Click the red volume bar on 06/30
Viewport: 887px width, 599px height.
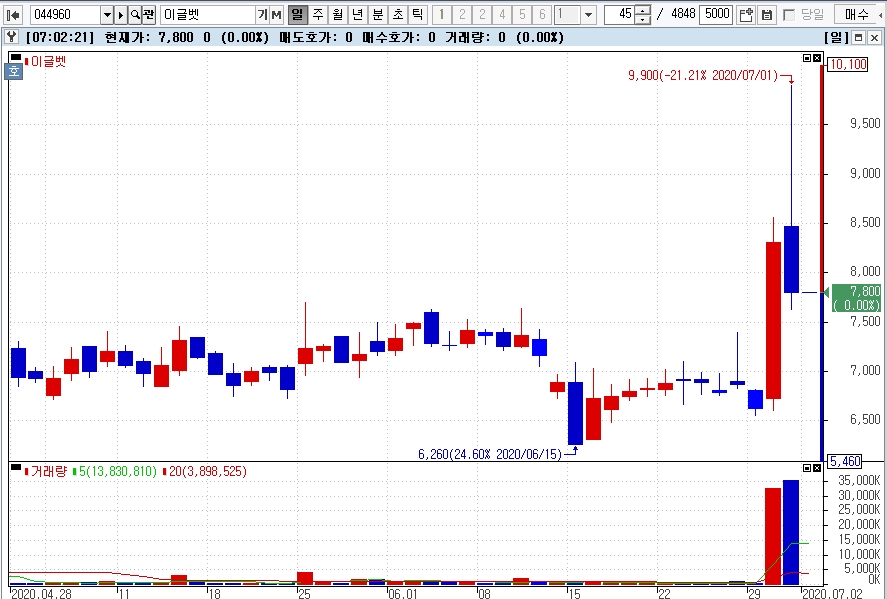pyautogui.click(x=773, y=536)
